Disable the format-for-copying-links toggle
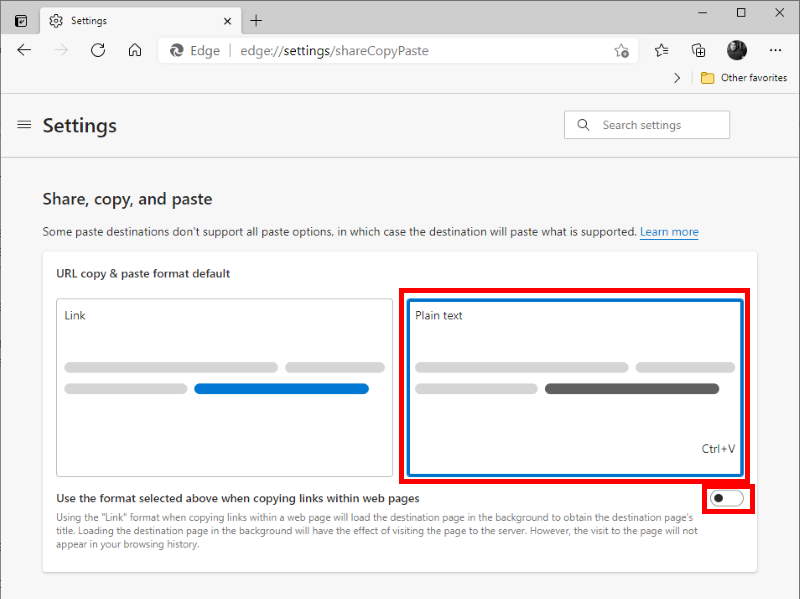 tap(725, 498)
